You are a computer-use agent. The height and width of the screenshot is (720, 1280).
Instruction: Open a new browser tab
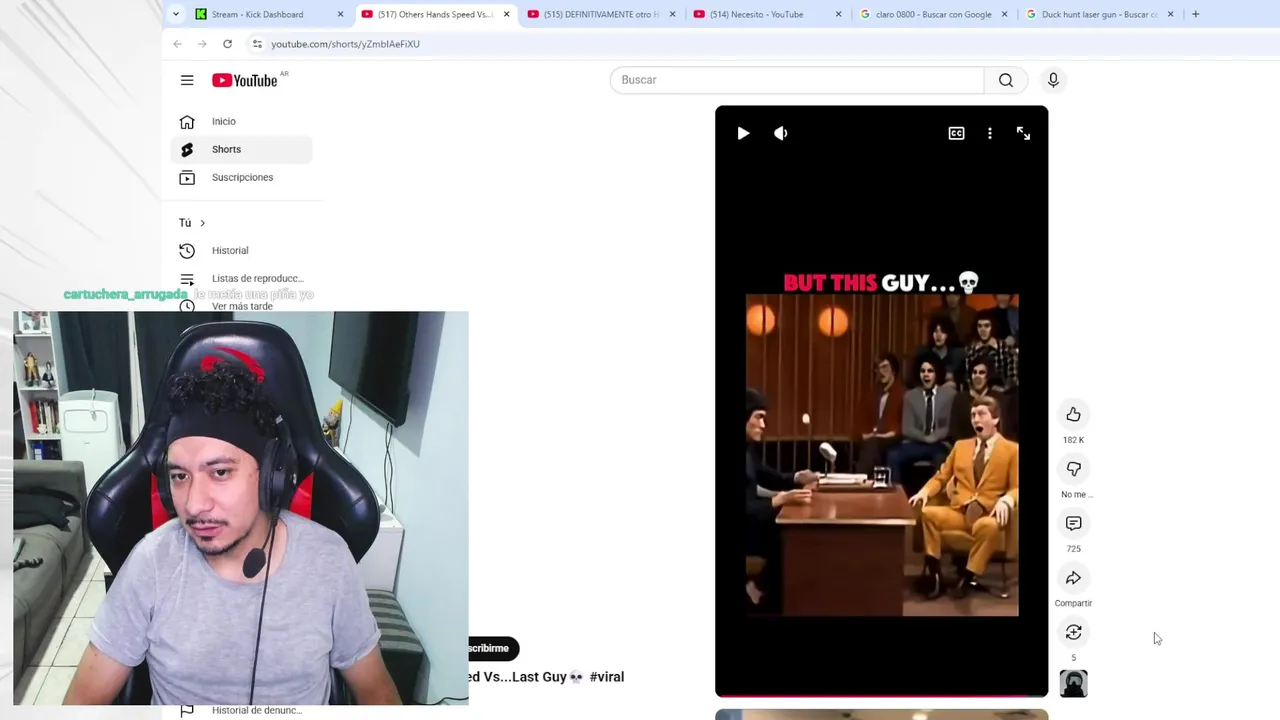pos(1195,14)
